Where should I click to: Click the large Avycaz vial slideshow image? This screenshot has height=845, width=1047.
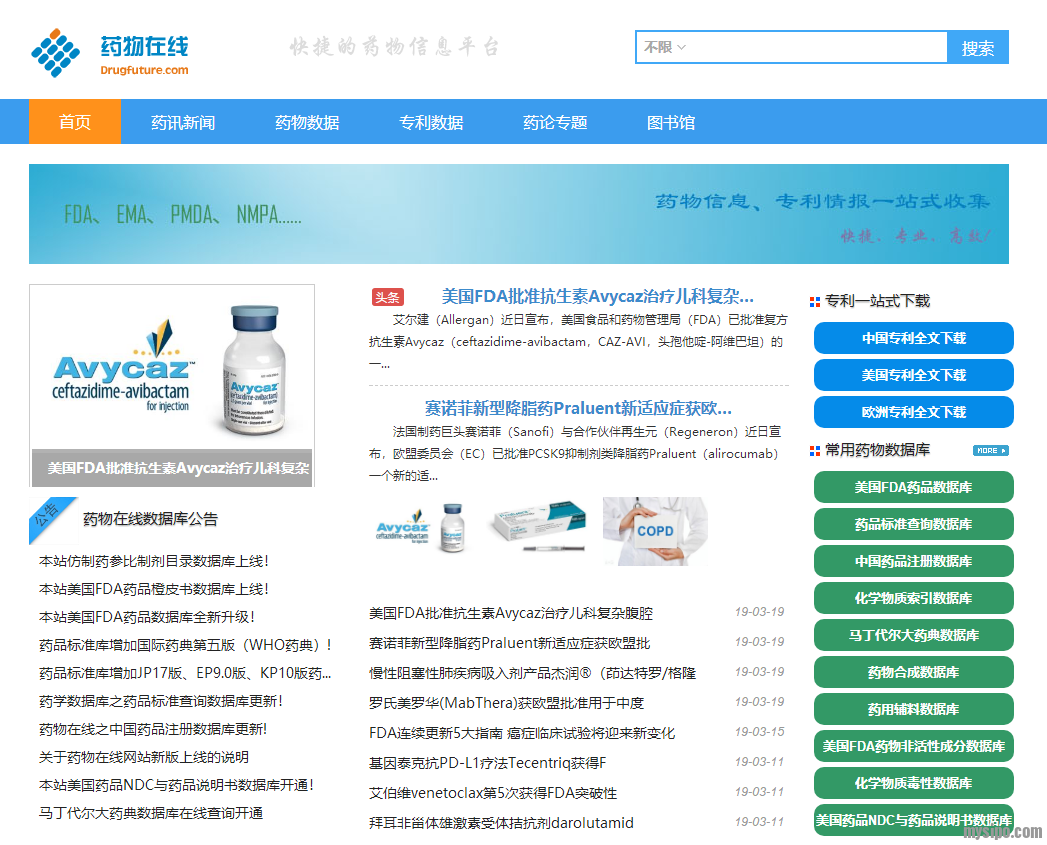[171, 372]
